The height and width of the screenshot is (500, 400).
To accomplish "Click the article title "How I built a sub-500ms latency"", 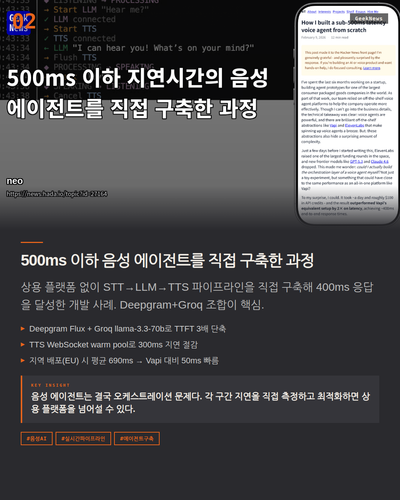I will click(343, 23).
